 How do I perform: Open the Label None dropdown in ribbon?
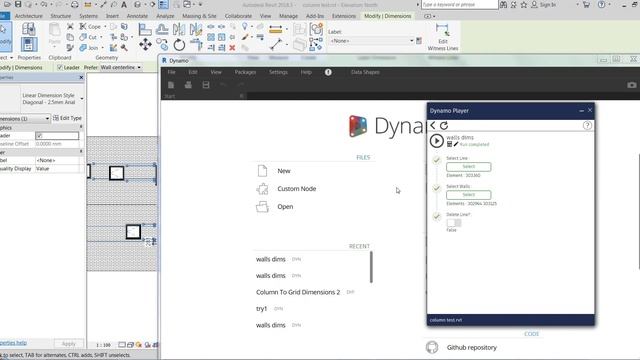coord(372,41)
